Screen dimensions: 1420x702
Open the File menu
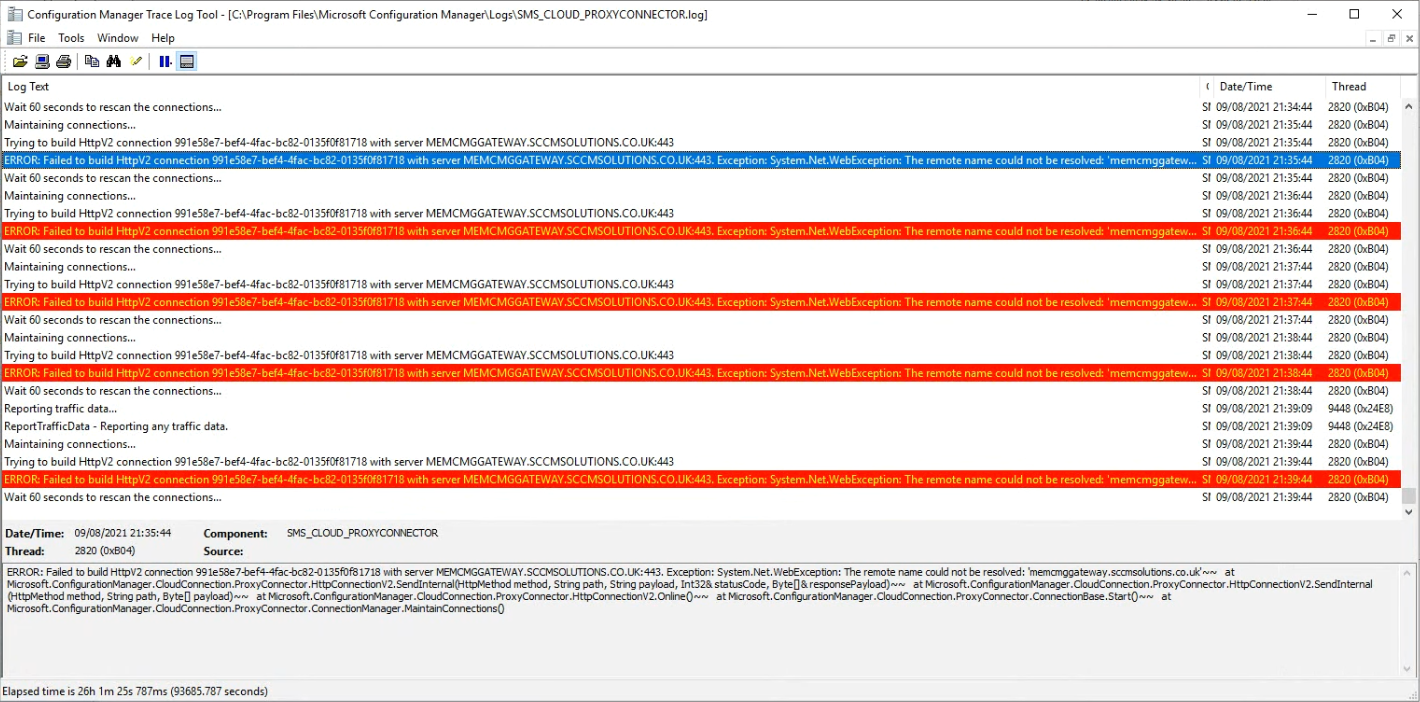tap(36, 37)
